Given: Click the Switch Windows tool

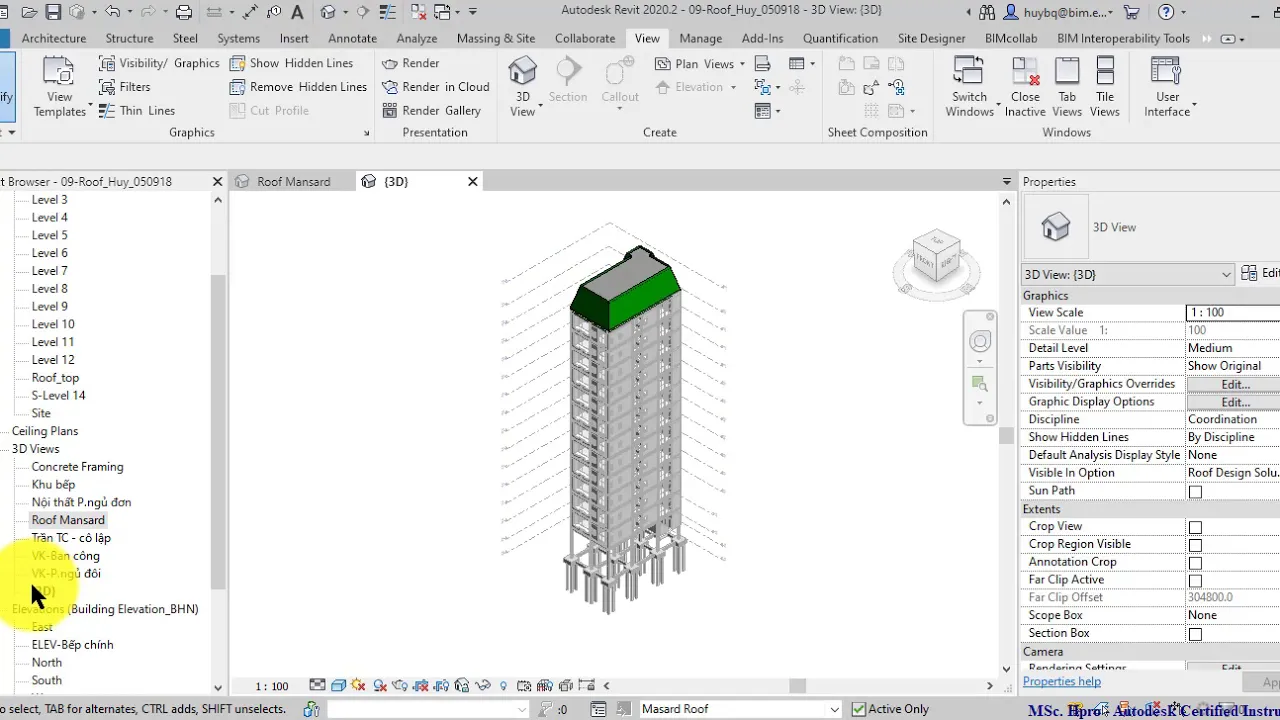Looking at the screenshot, I should [x=969, y=86].
